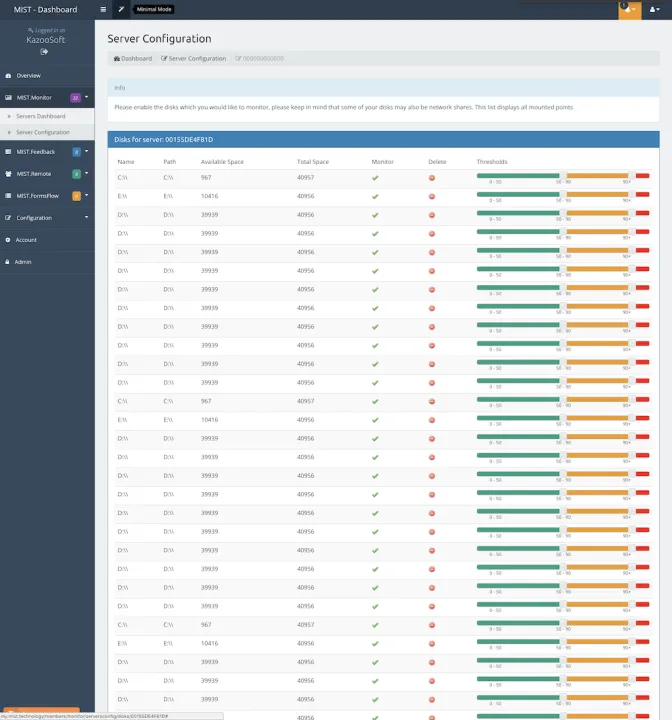Expand the MIST.Feedback caret arrow
Viewport: 672px width, 720px height.
tap(86, 152)
